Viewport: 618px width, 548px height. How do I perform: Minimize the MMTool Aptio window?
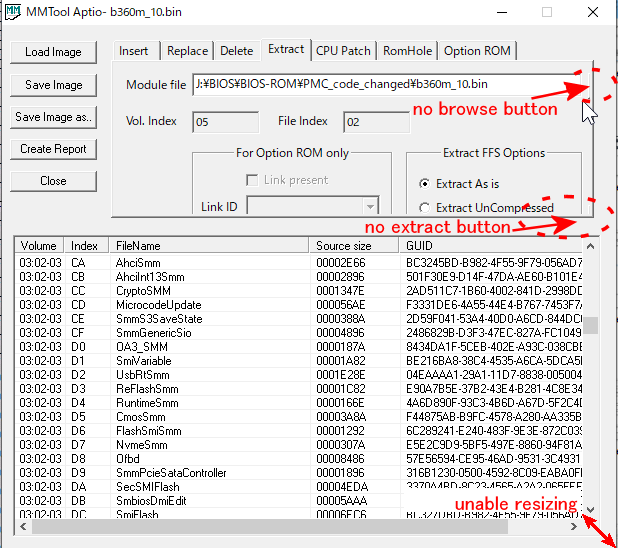(x=500, y=13)
